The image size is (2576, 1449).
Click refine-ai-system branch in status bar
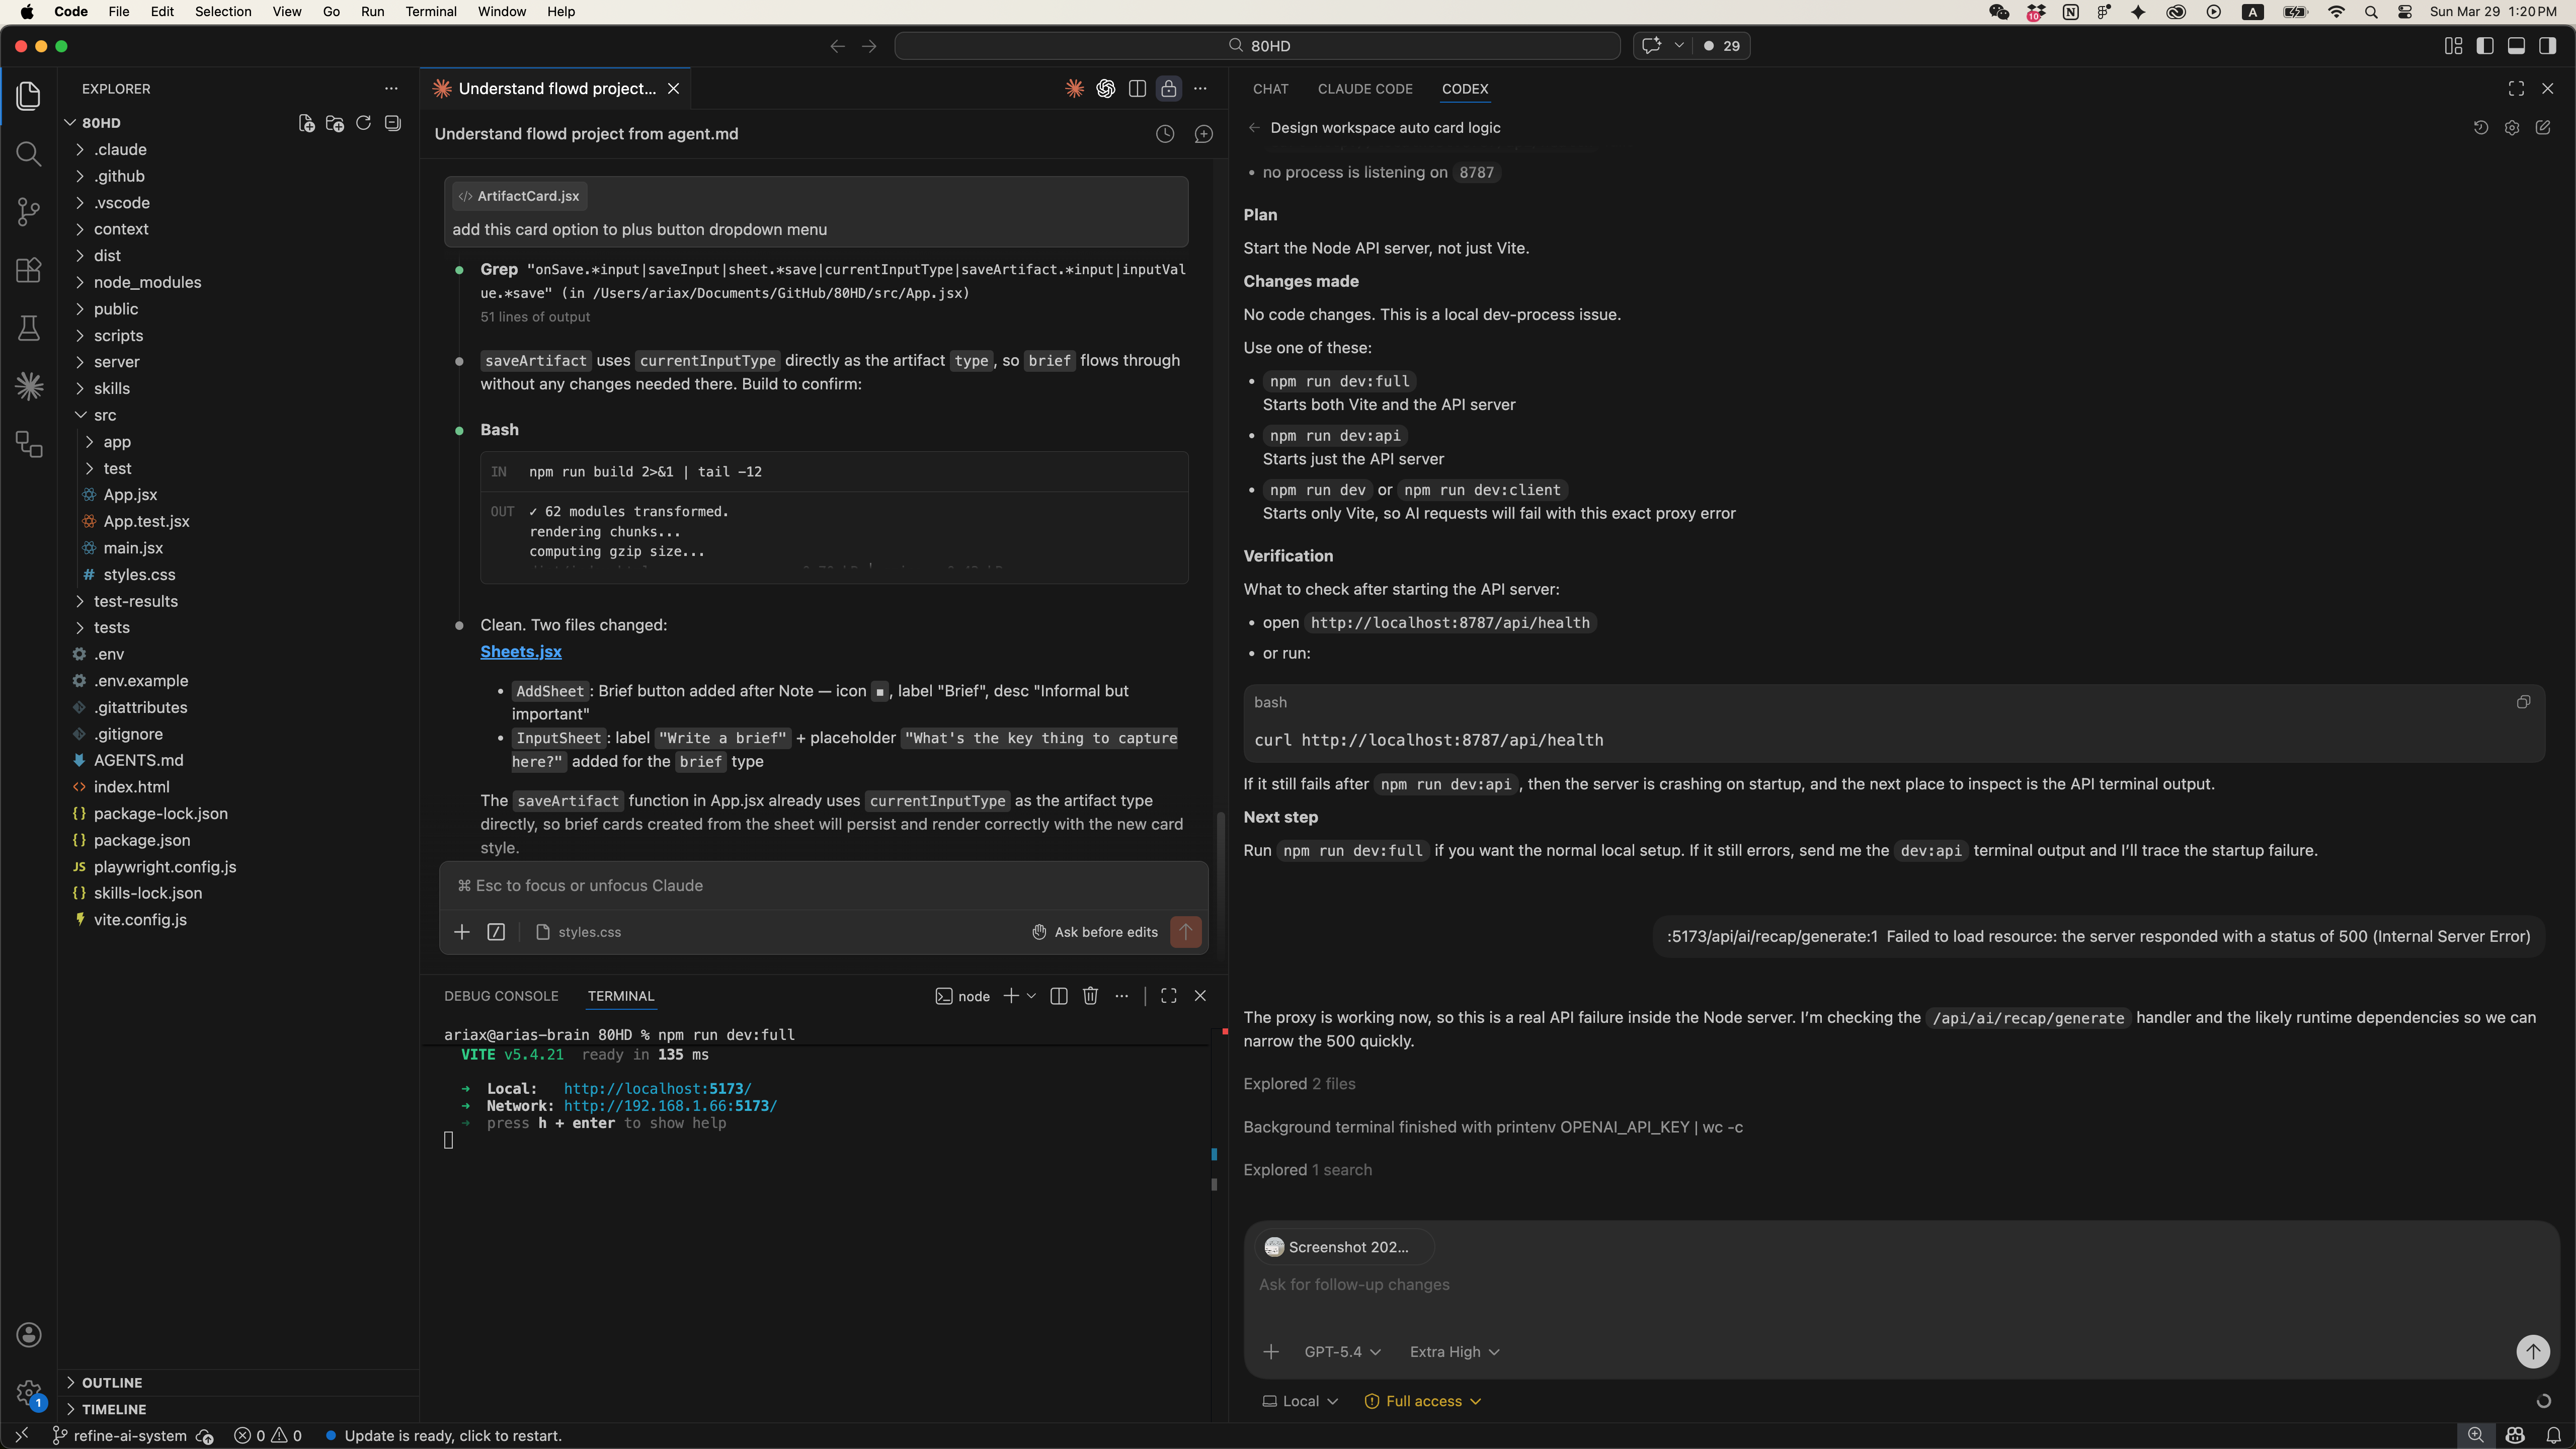coord(120,1436)
